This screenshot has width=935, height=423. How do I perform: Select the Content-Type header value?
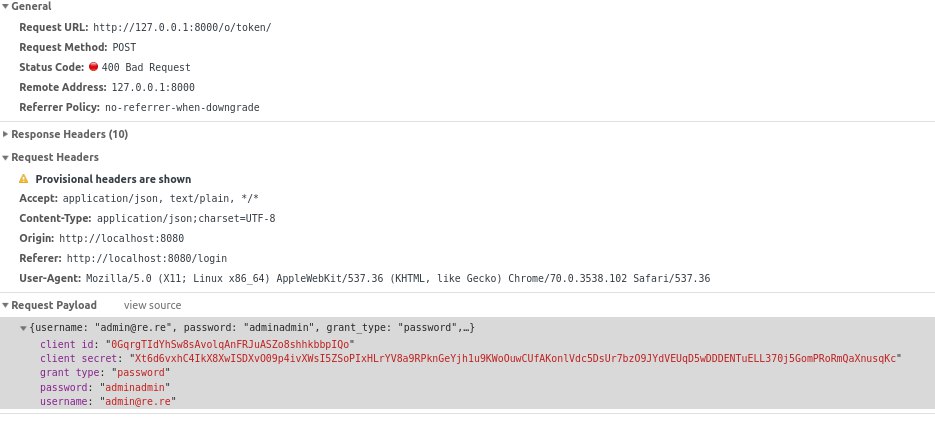click(186, 218)
